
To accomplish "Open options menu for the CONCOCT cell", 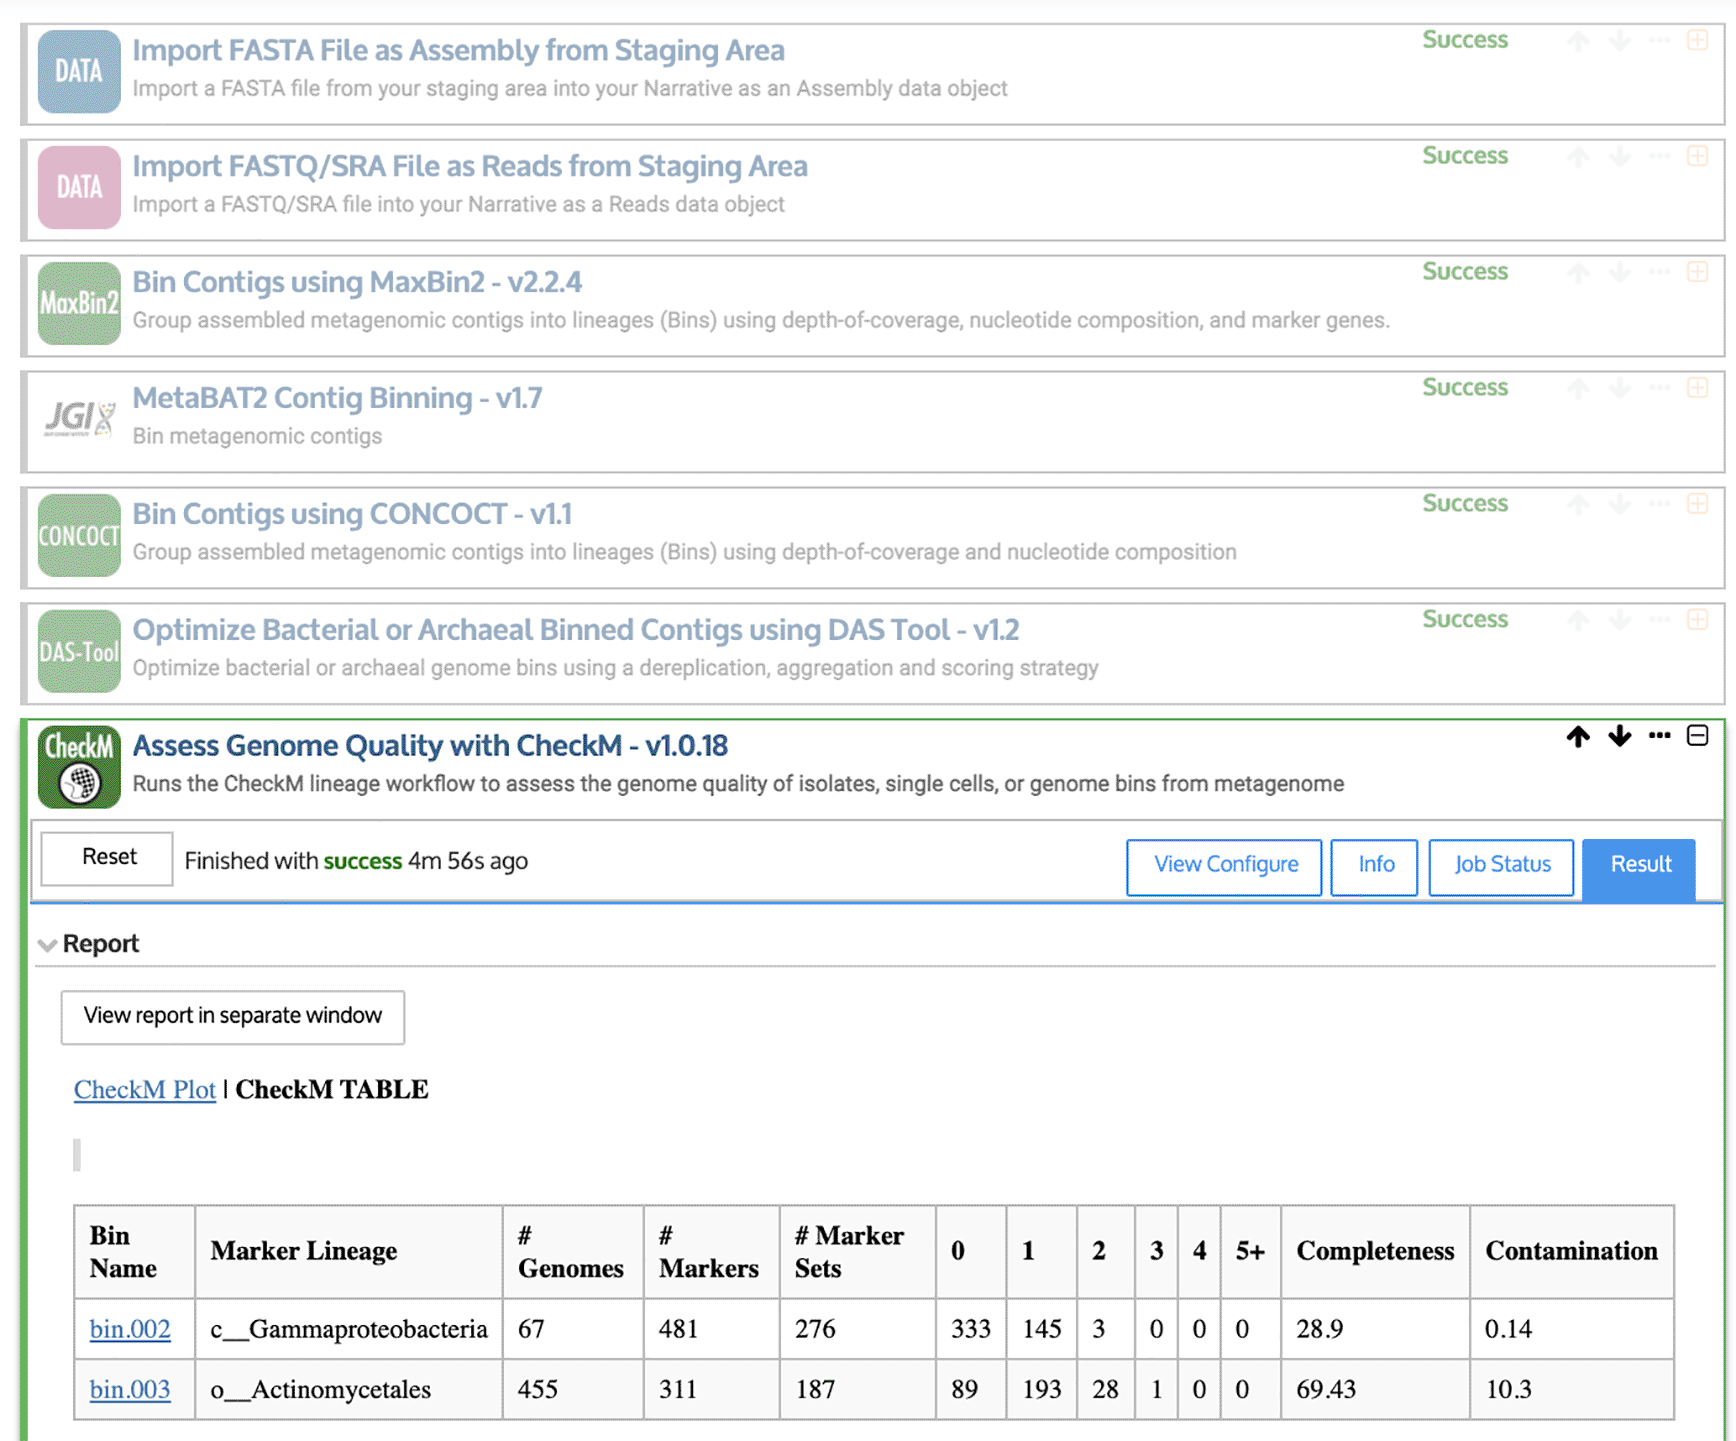I will coord(1659,504).
